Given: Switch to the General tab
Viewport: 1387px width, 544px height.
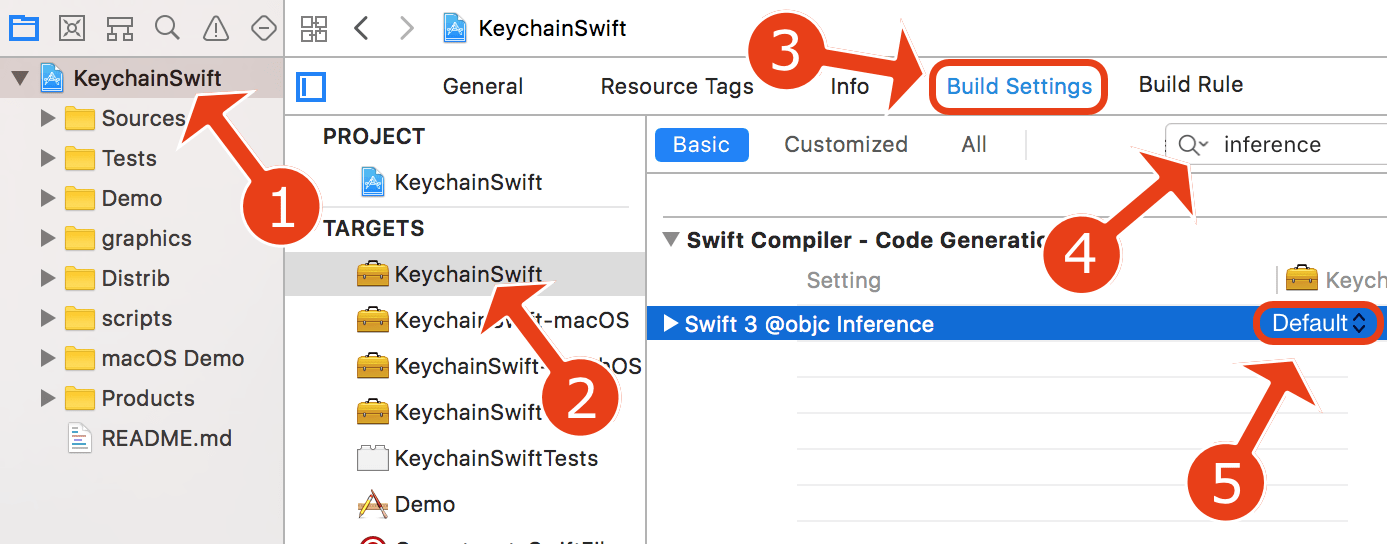Looking at the screenshot, I should [483, 86].
